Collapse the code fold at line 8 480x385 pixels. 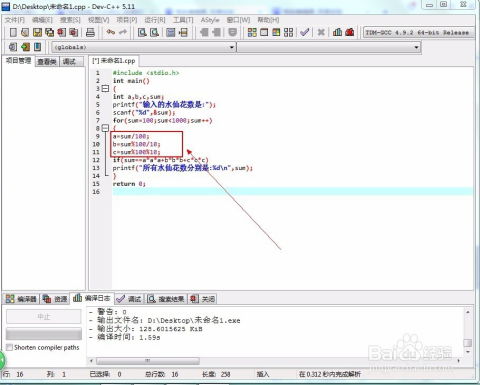click(105, 128)
